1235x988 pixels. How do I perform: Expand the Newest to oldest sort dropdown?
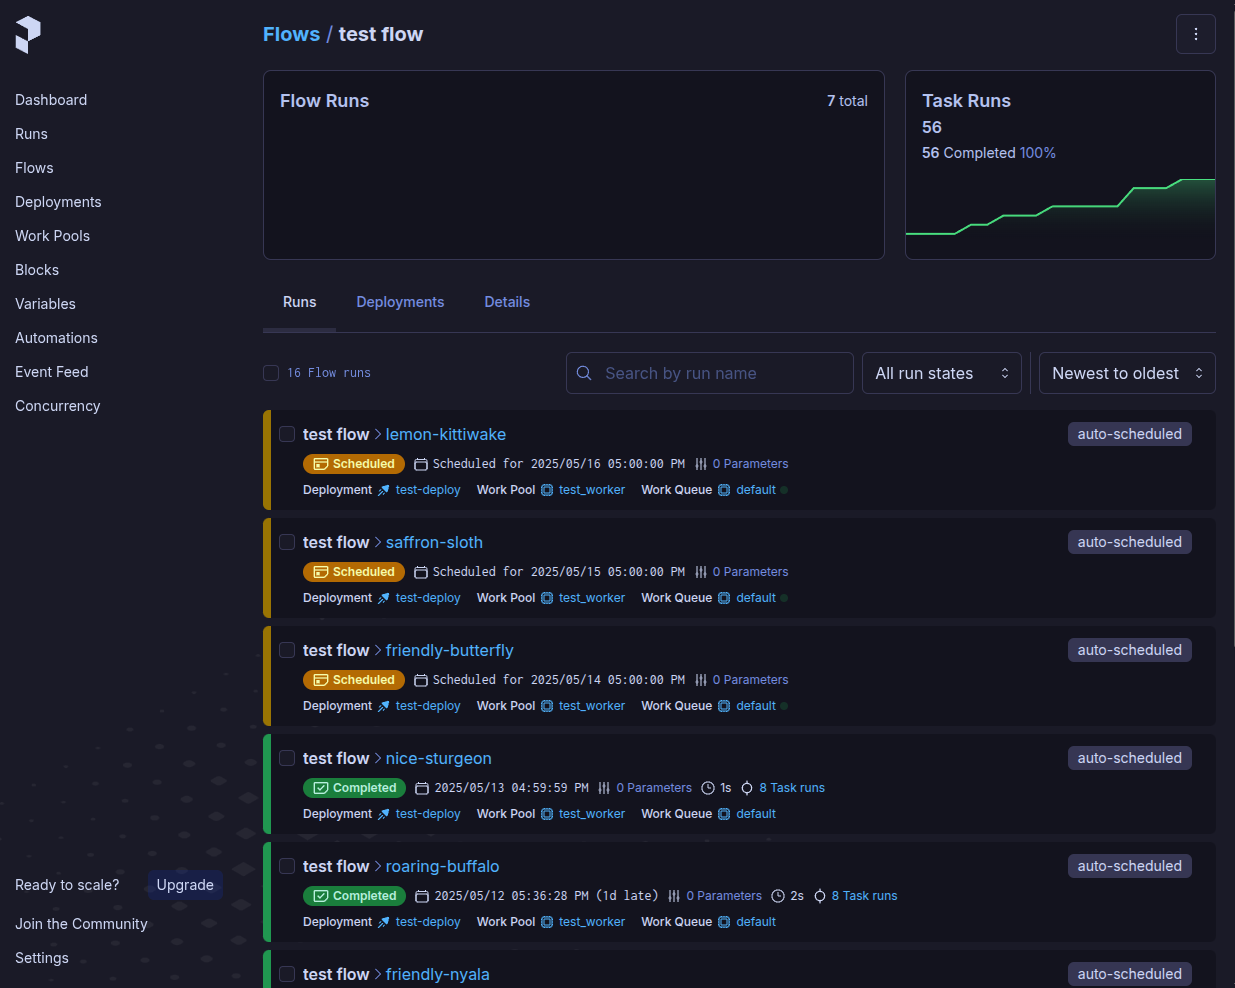coord(1126,373)
